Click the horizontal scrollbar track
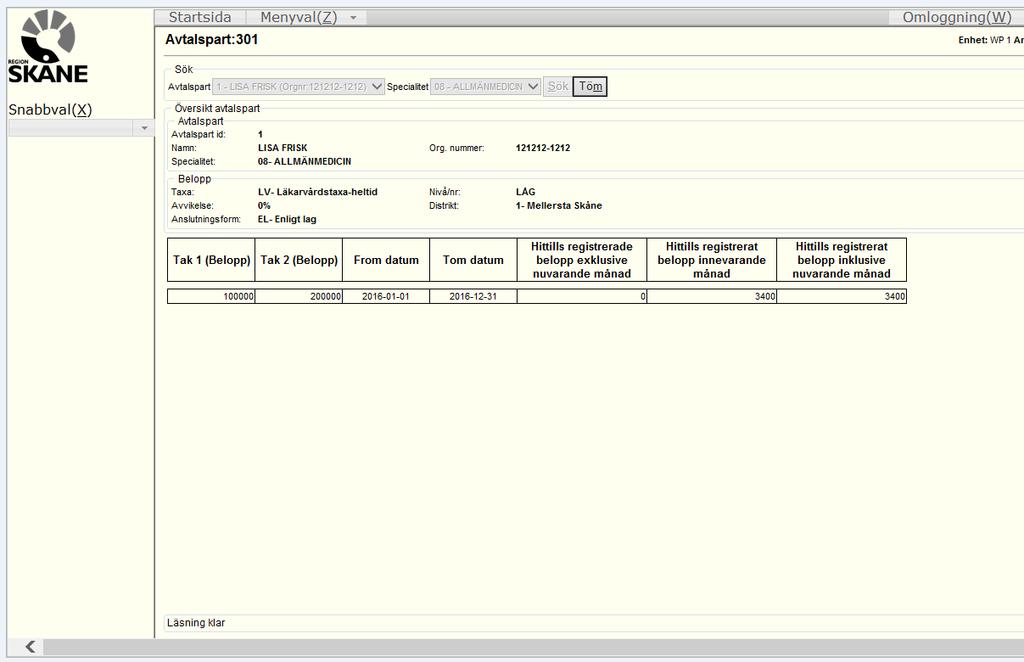The image size is (1024, 662). pyautogui.click(x=532, y=646)
